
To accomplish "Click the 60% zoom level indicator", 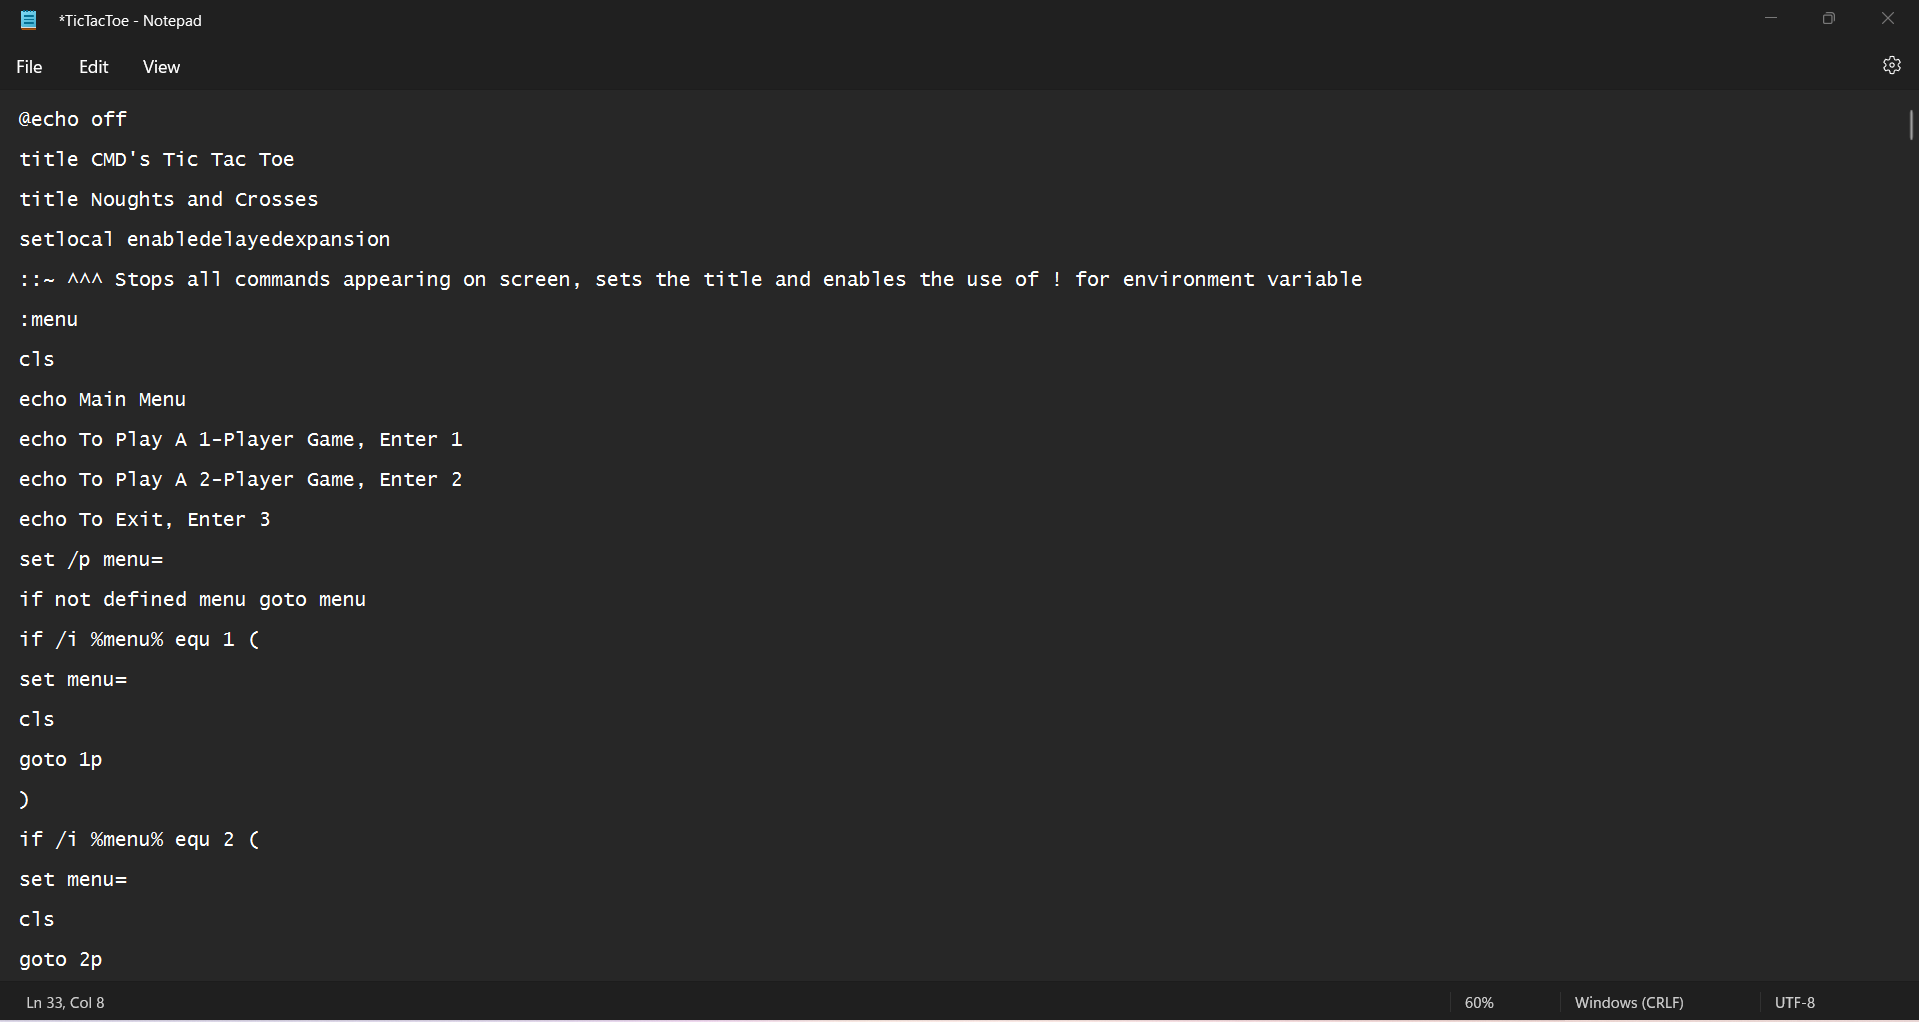I will [1479, 1002].
